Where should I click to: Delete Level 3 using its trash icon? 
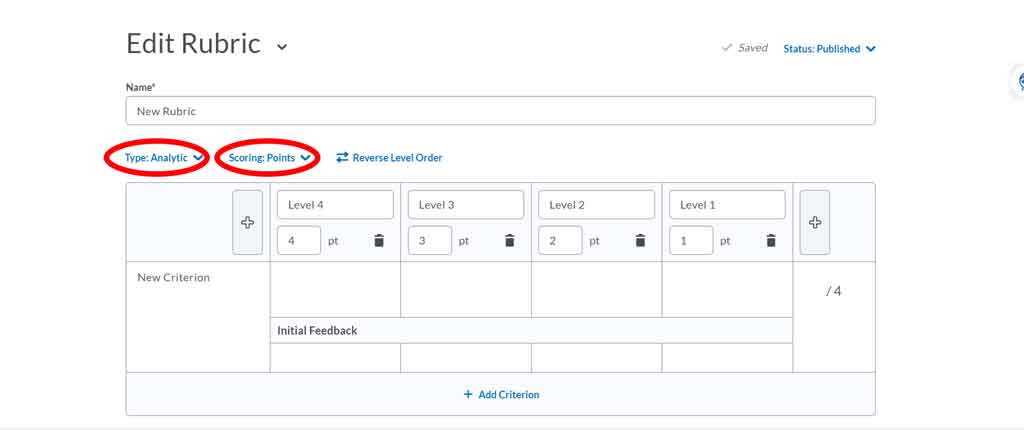point(509,241)
